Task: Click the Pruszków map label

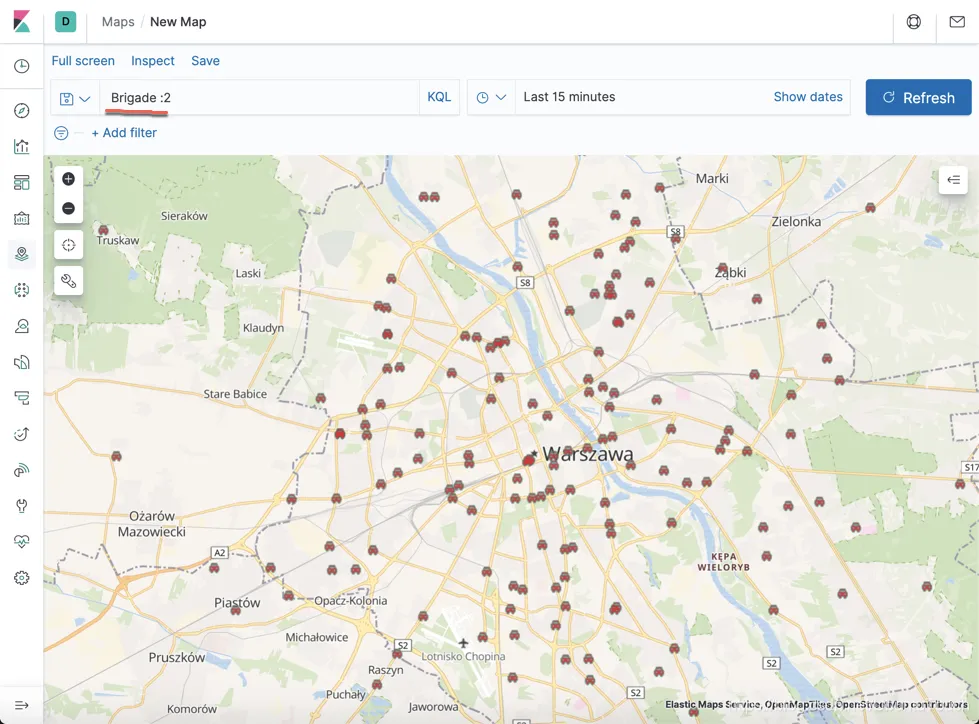Action: tap(177, 657)
